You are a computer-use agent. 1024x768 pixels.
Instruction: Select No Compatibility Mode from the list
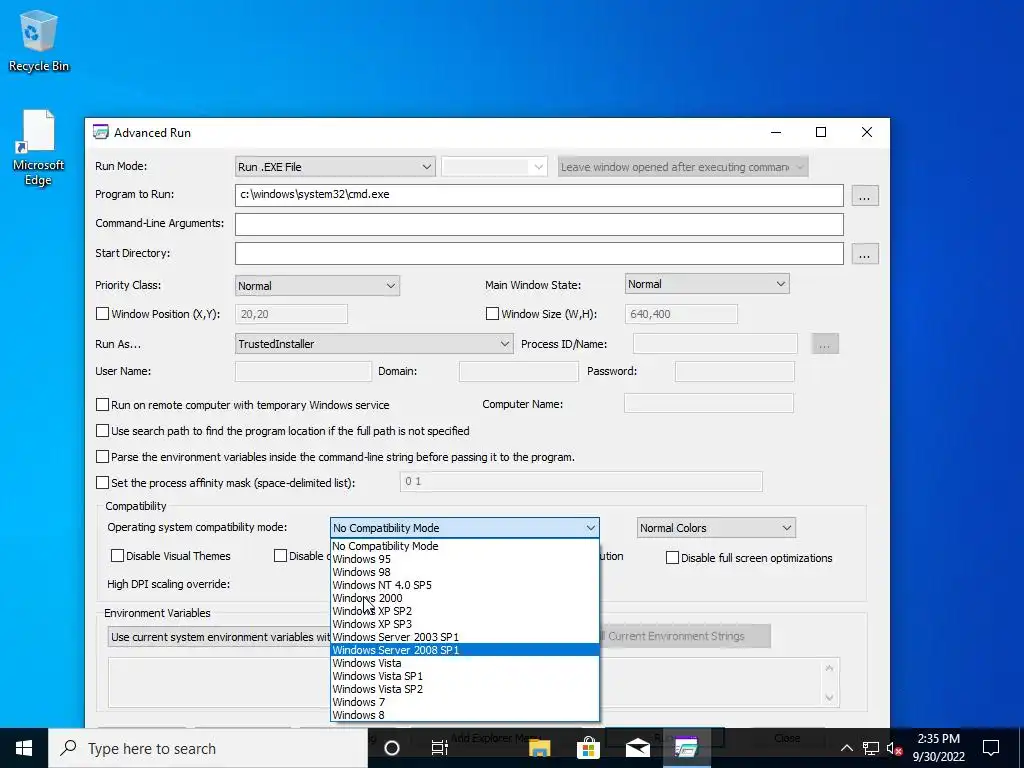[x=464, y=546]
